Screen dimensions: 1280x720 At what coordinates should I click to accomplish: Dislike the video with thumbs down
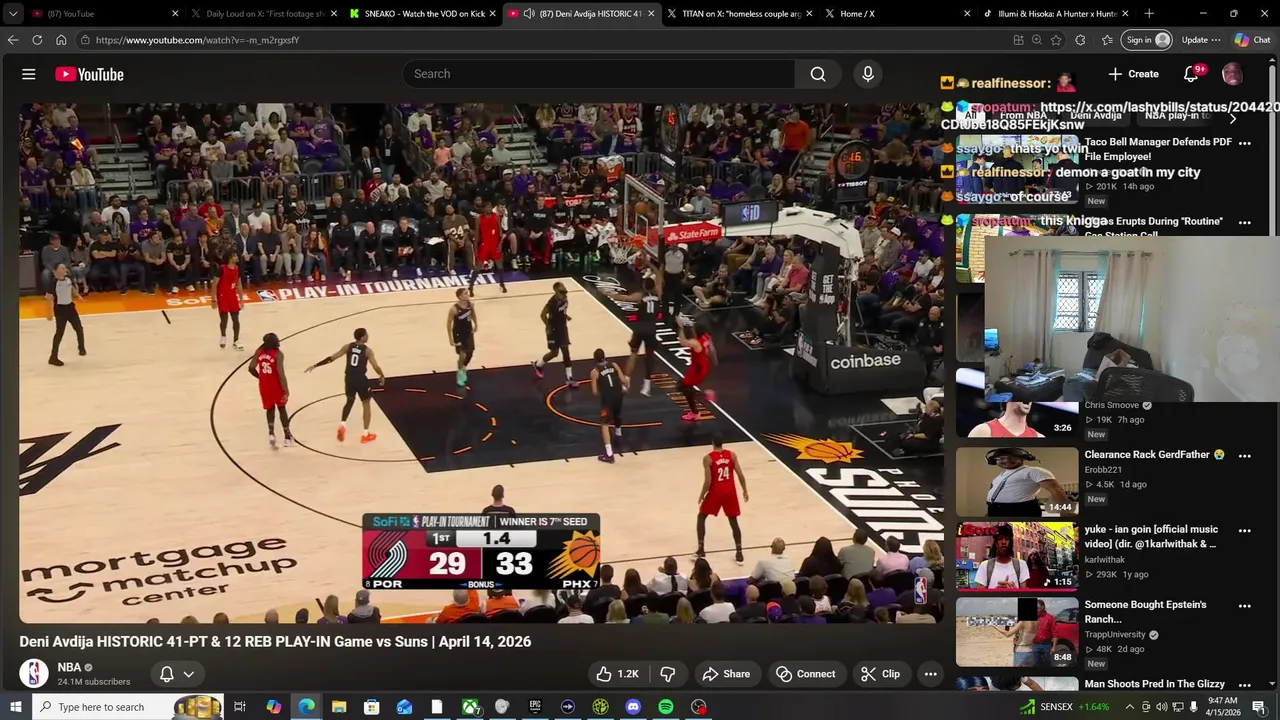(x=668, y=674)
